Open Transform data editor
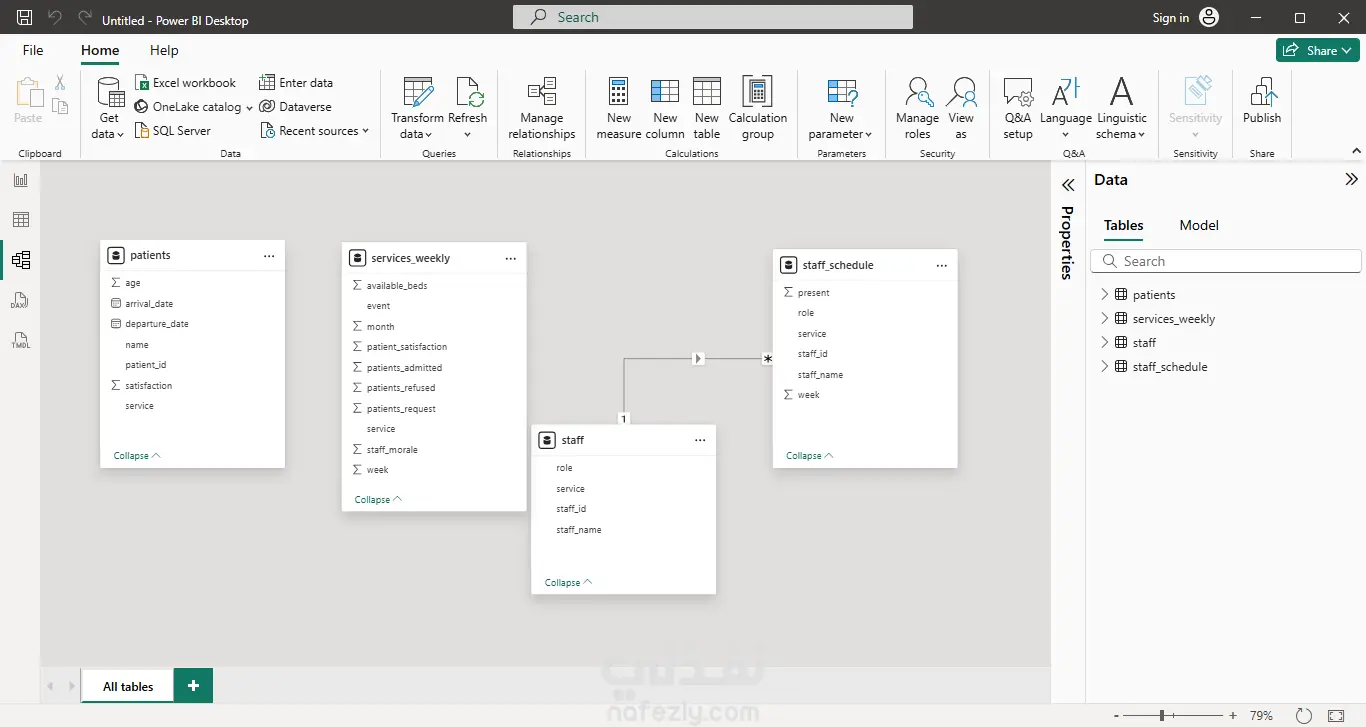Screen dimensions: 1366x727 [x=417, y=108]
